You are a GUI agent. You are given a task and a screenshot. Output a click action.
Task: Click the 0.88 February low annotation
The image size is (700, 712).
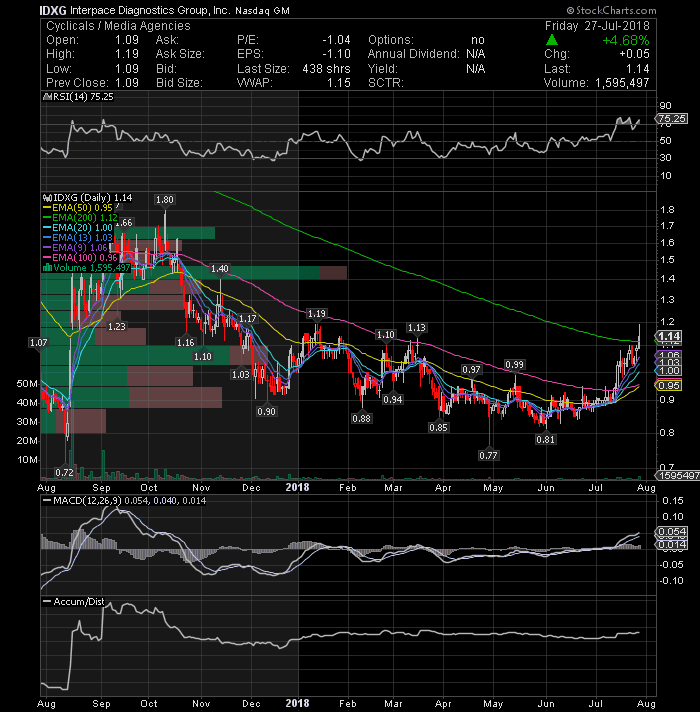(361, 418)
